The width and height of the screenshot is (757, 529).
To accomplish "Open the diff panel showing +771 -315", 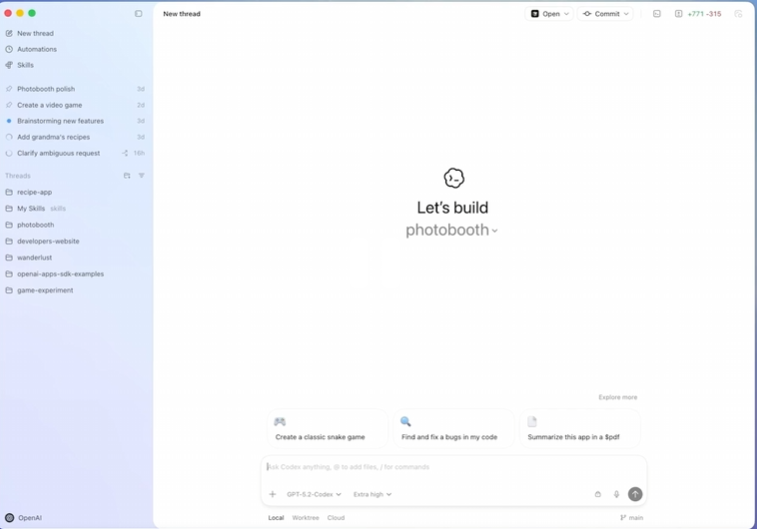I will click(698, 14).
